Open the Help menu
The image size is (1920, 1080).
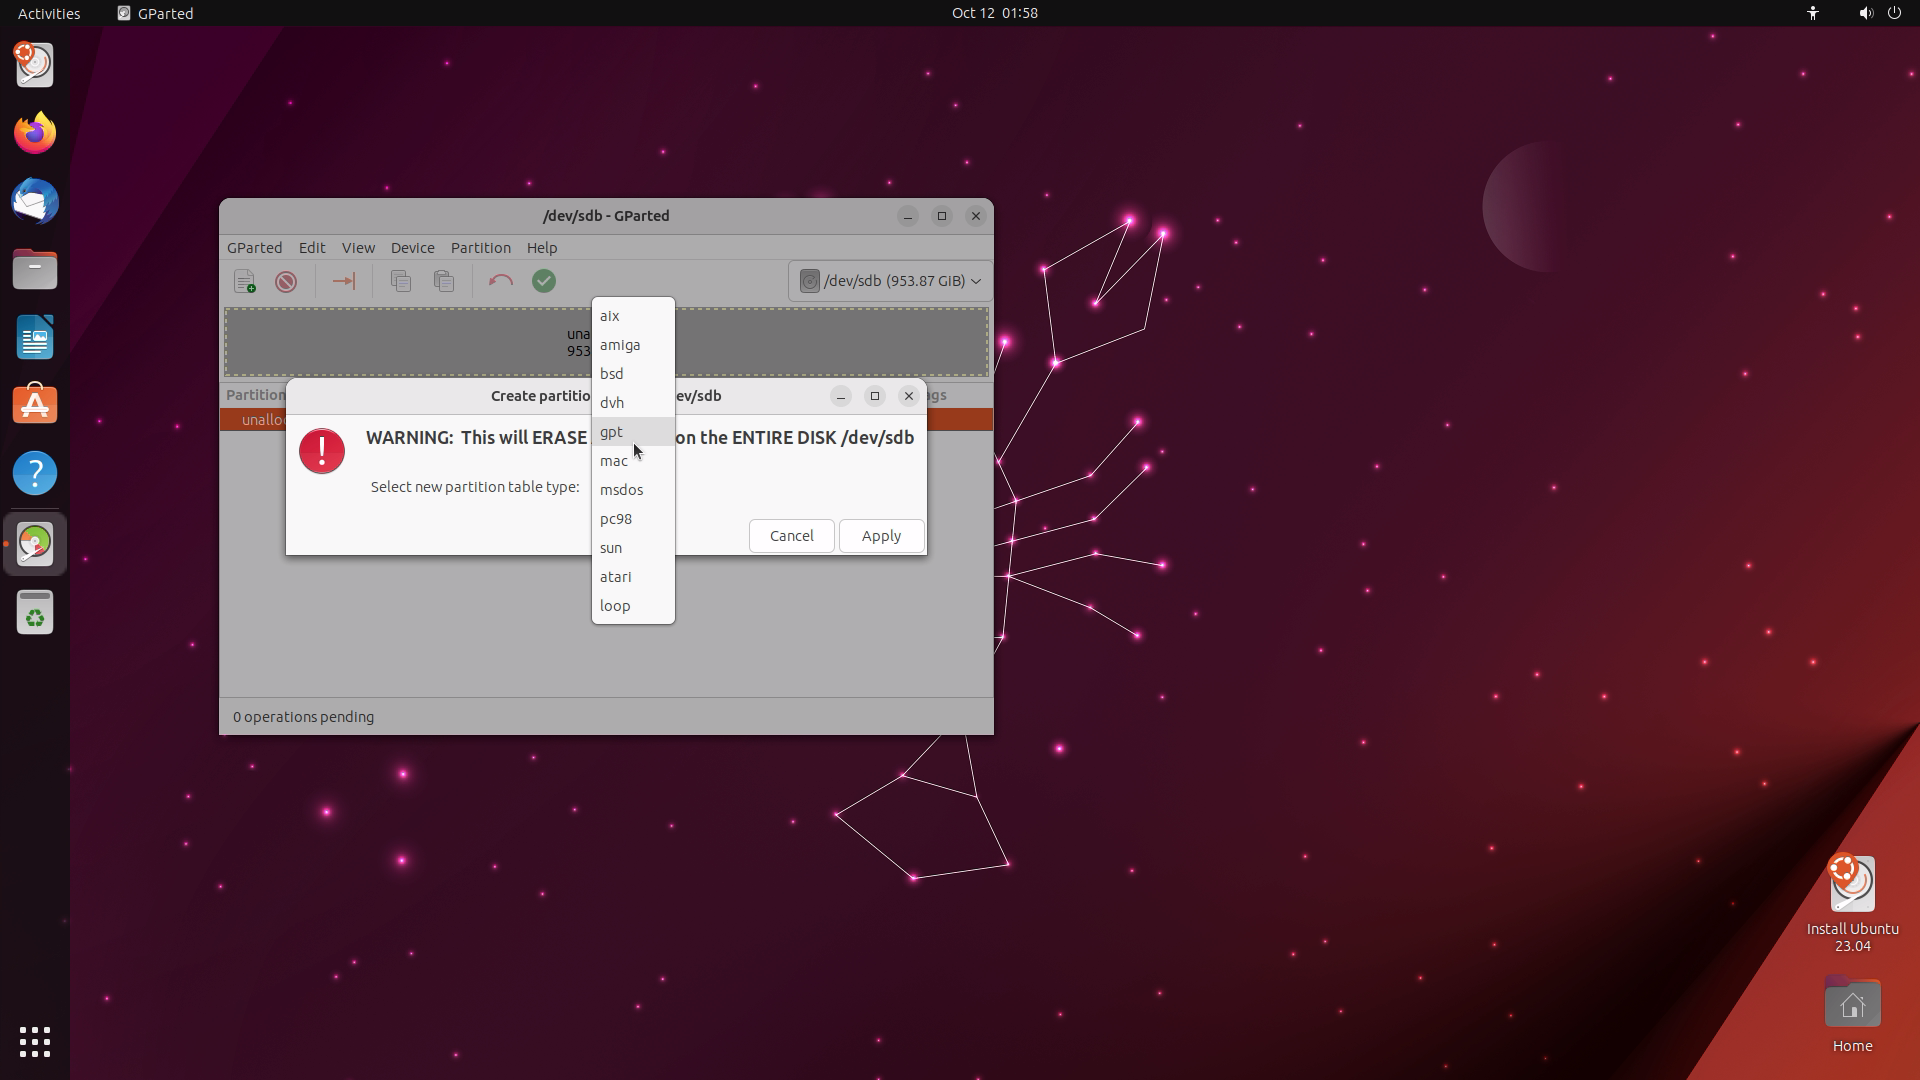[x=542, y=248]
